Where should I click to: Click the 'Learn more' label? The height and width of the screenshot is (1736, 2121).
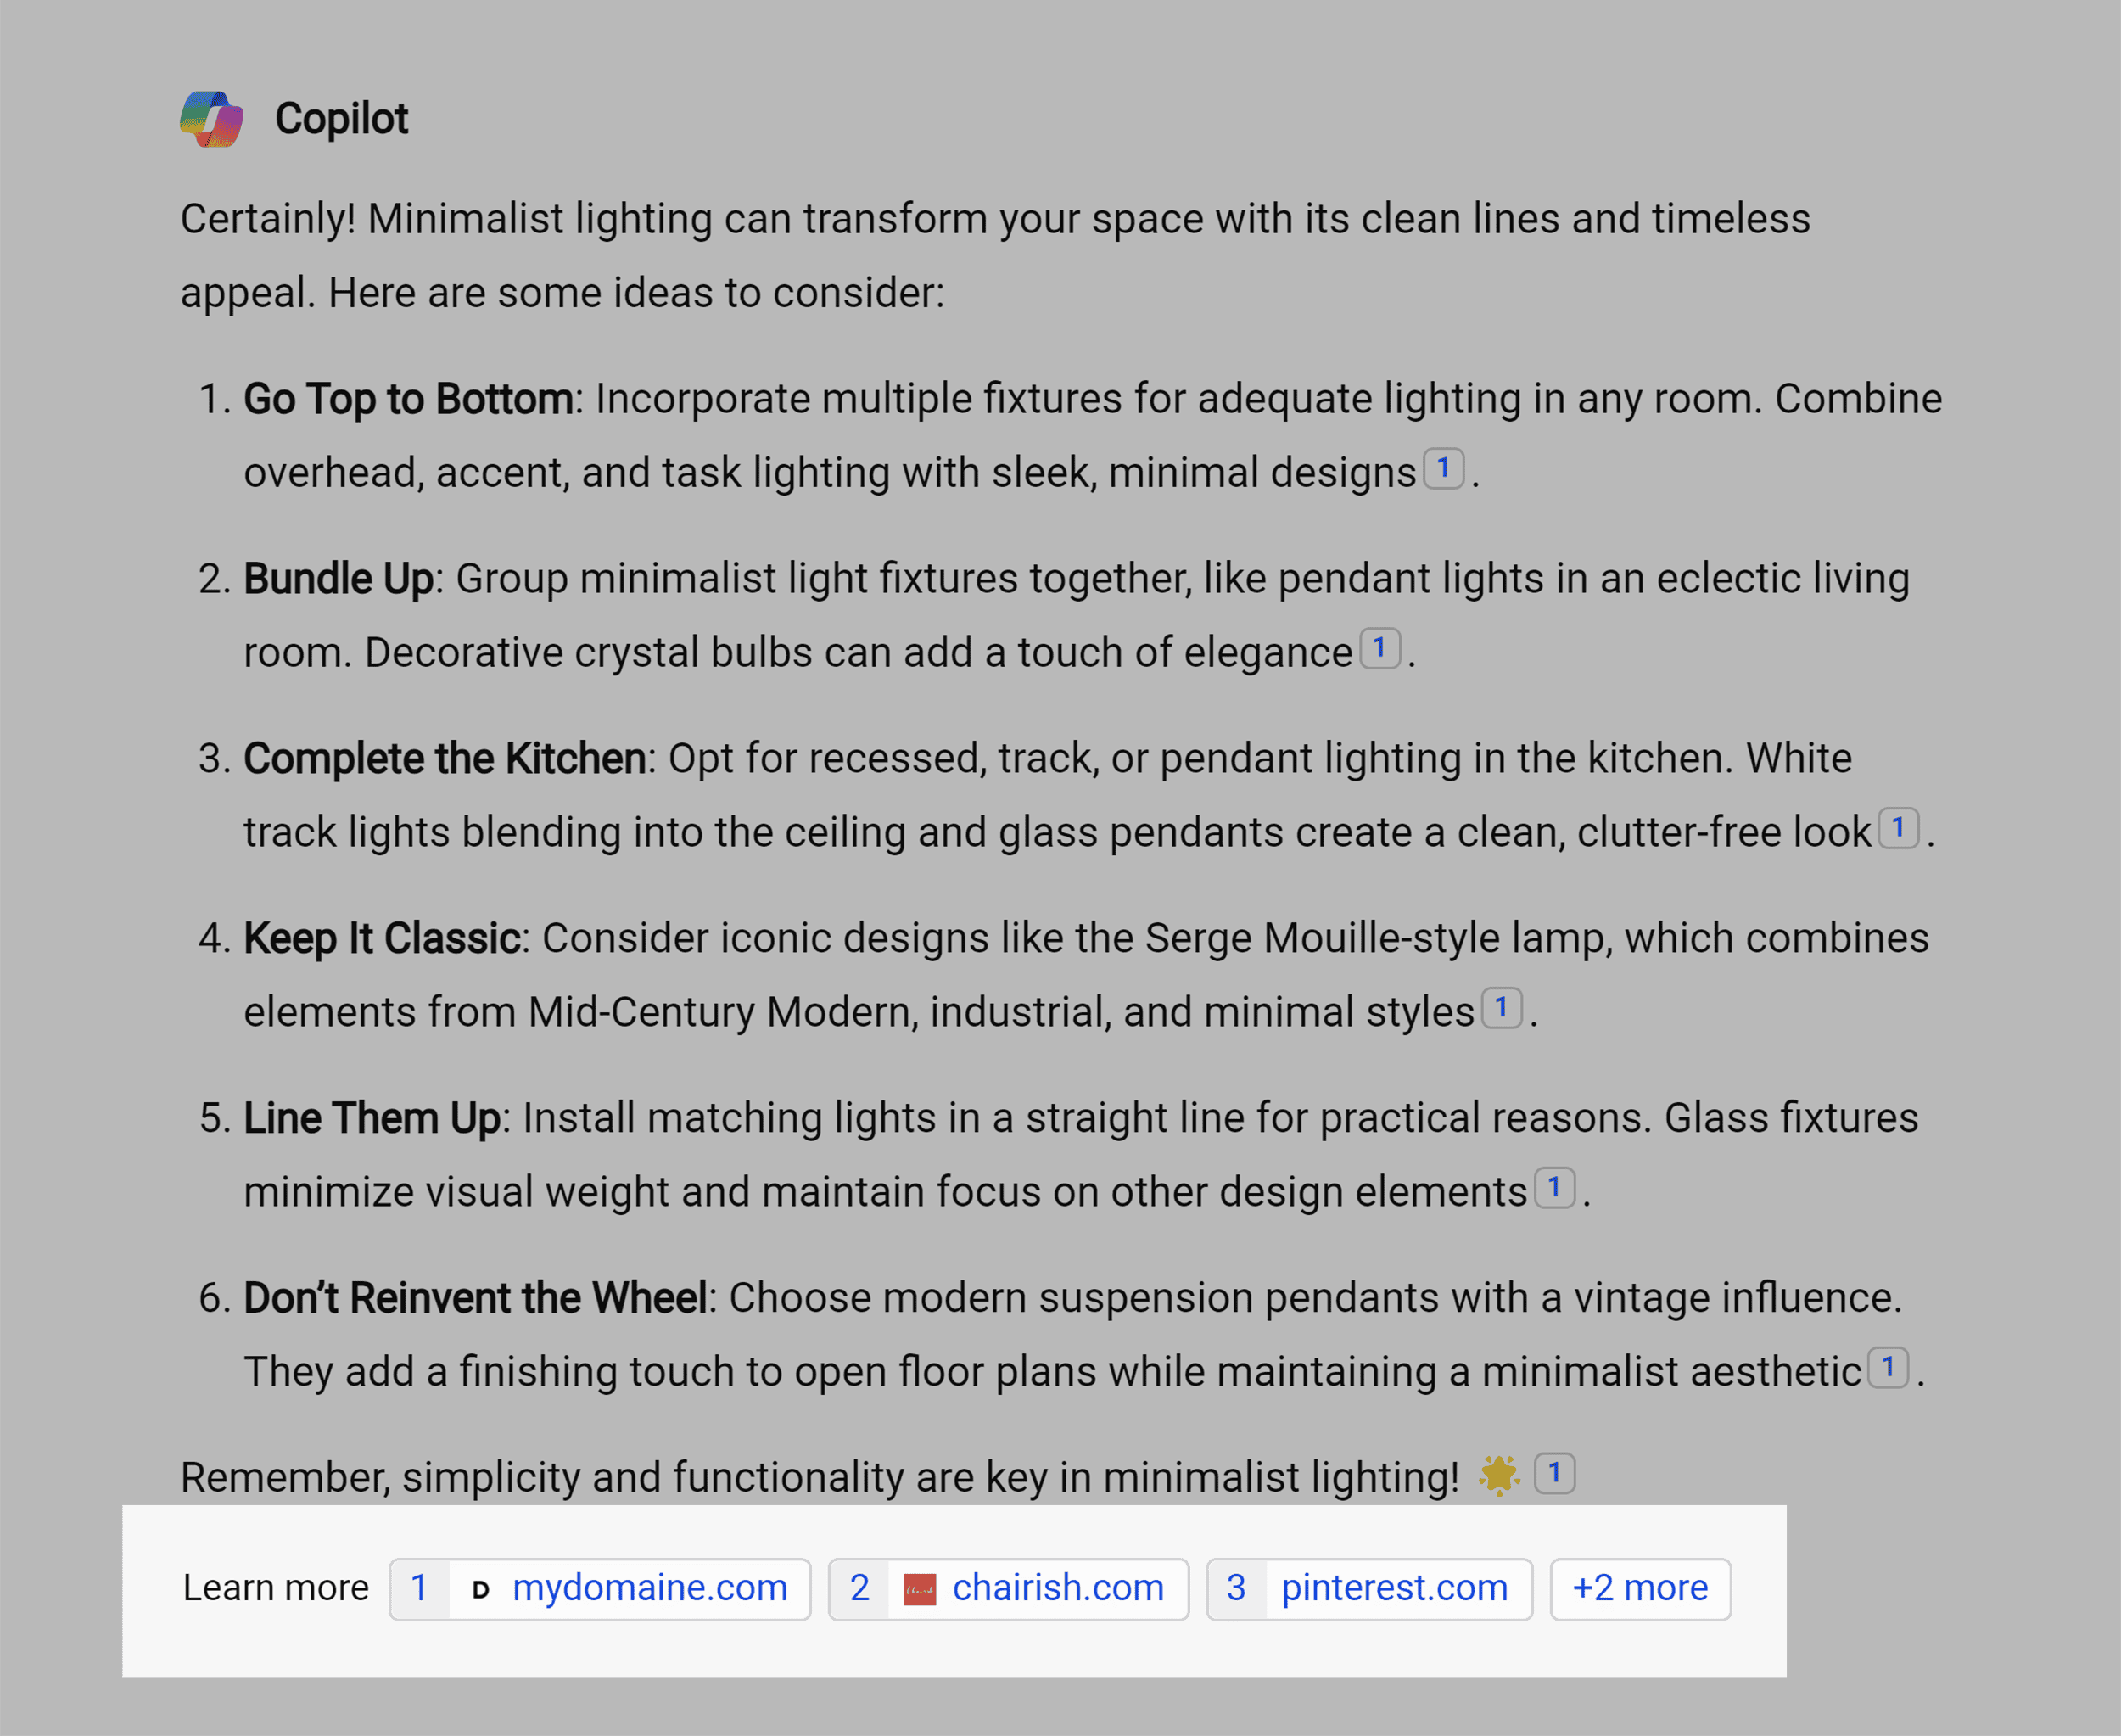pos(276,1588)
